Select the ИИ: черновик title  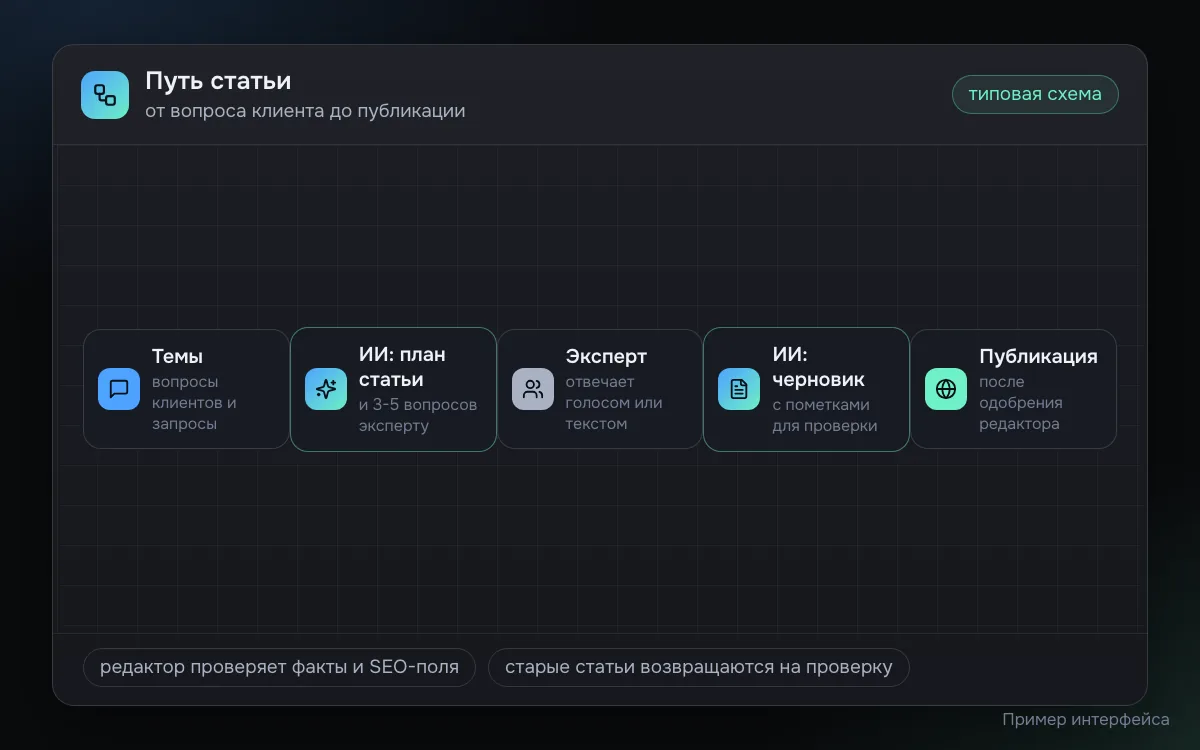pos(818,367)
